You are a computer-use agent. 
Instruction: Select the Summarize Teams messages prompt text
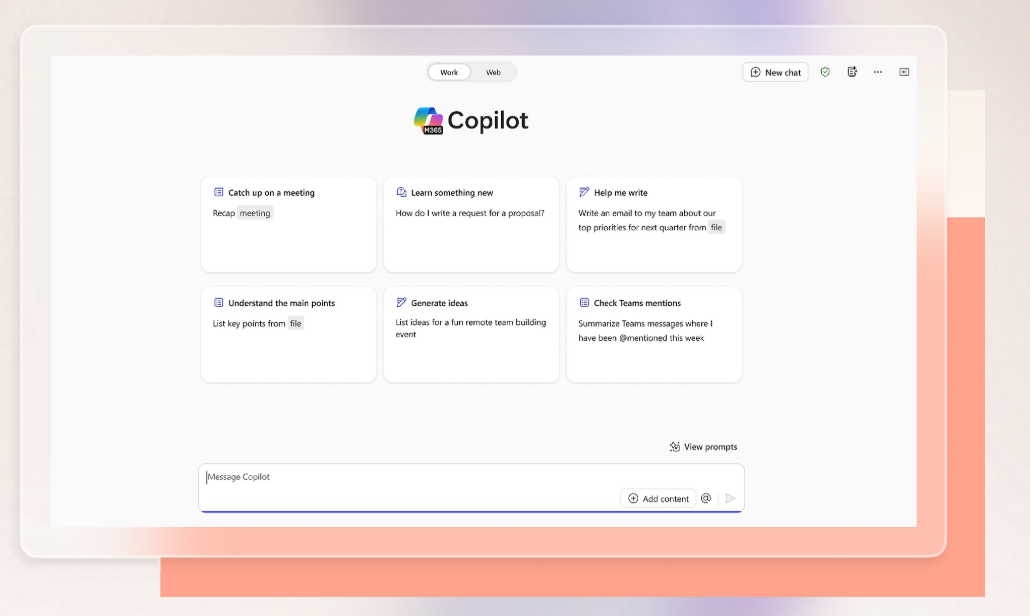click(645, 330)
